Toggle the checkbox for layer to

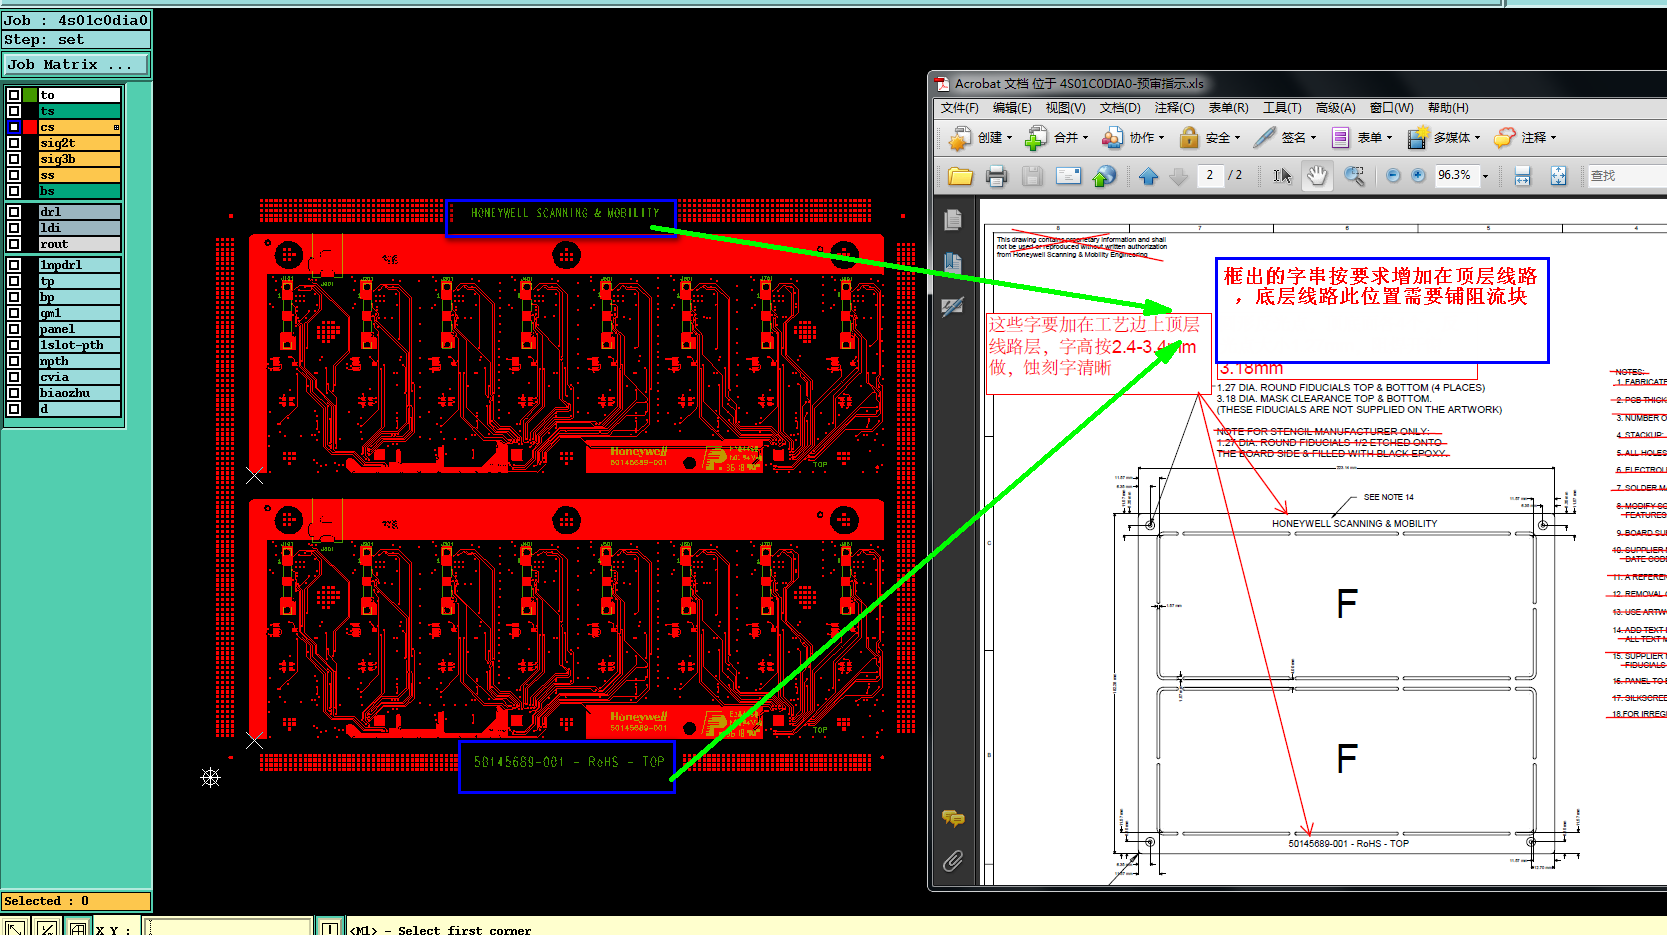tap(14, 95)
